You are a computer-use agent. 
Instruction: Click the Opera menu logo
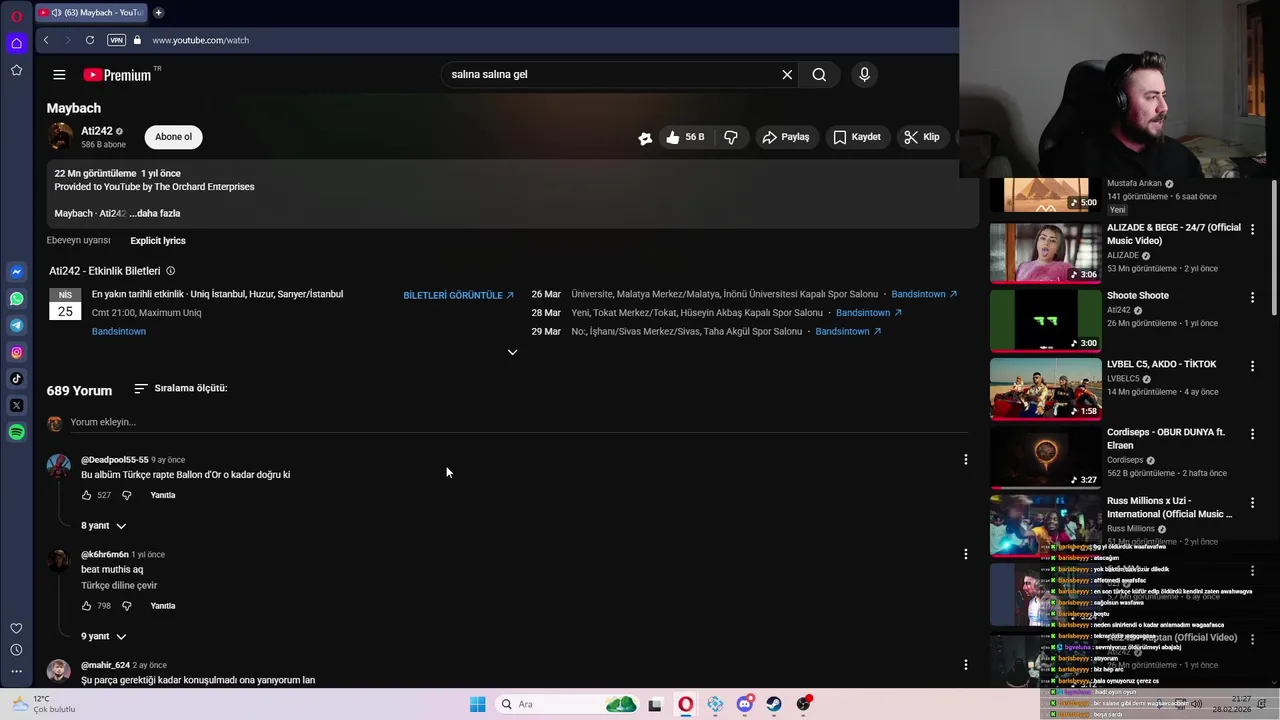(16, 16)
